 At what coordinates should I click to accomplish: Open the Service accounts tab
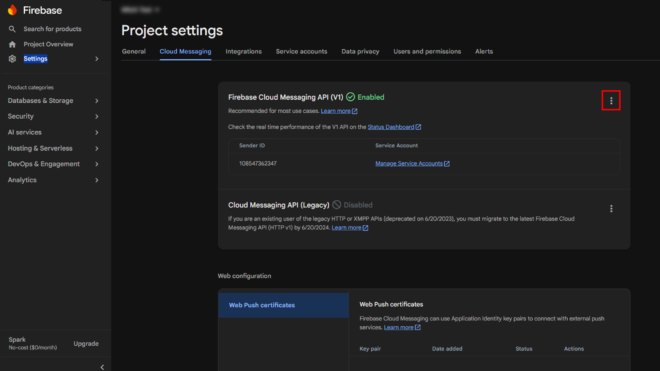(x=301, y=51)
